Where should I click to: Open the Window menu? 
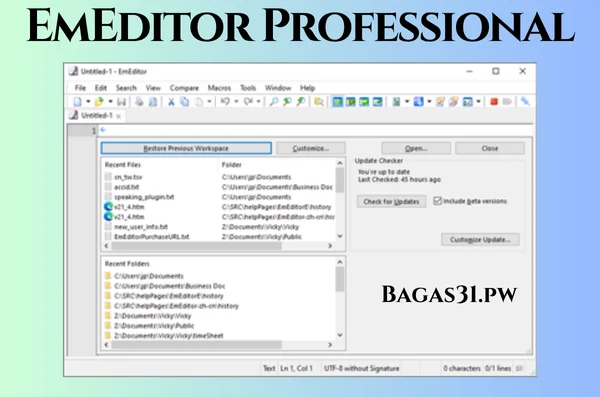click(x=278, y=88)
